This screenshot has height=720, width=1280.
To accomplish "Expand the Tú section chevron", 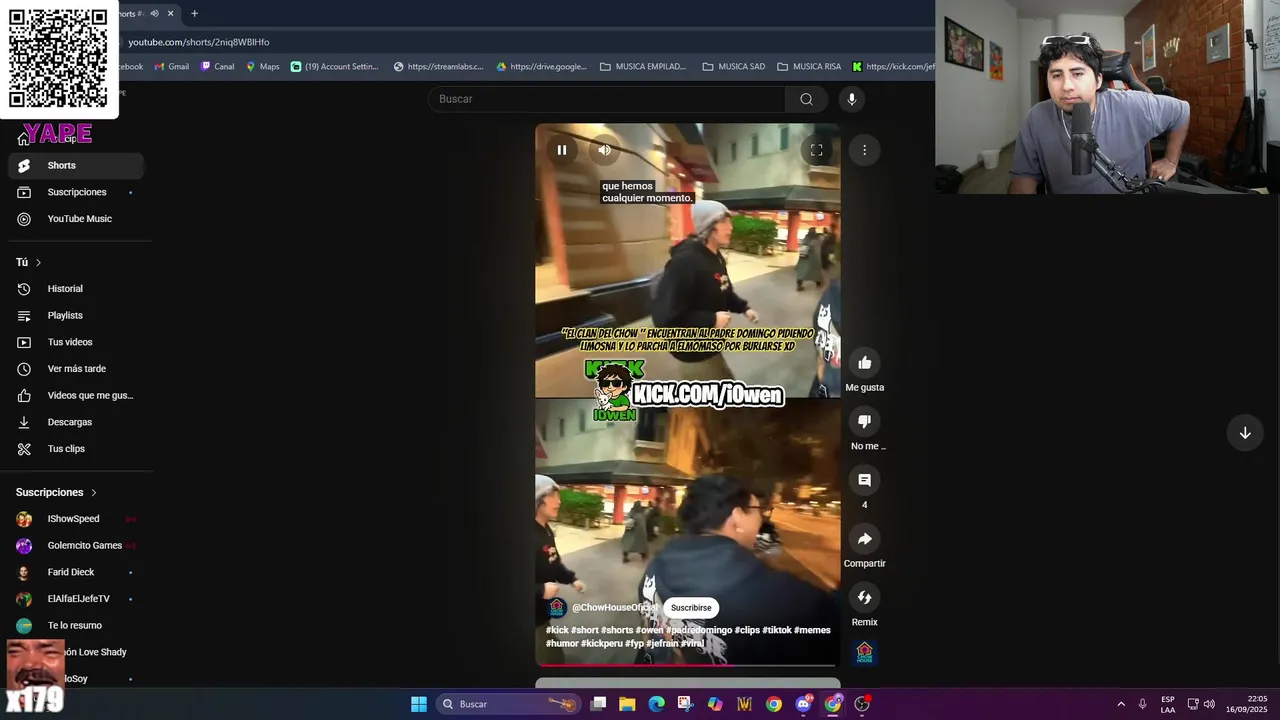I will click(x=38, y=262).
